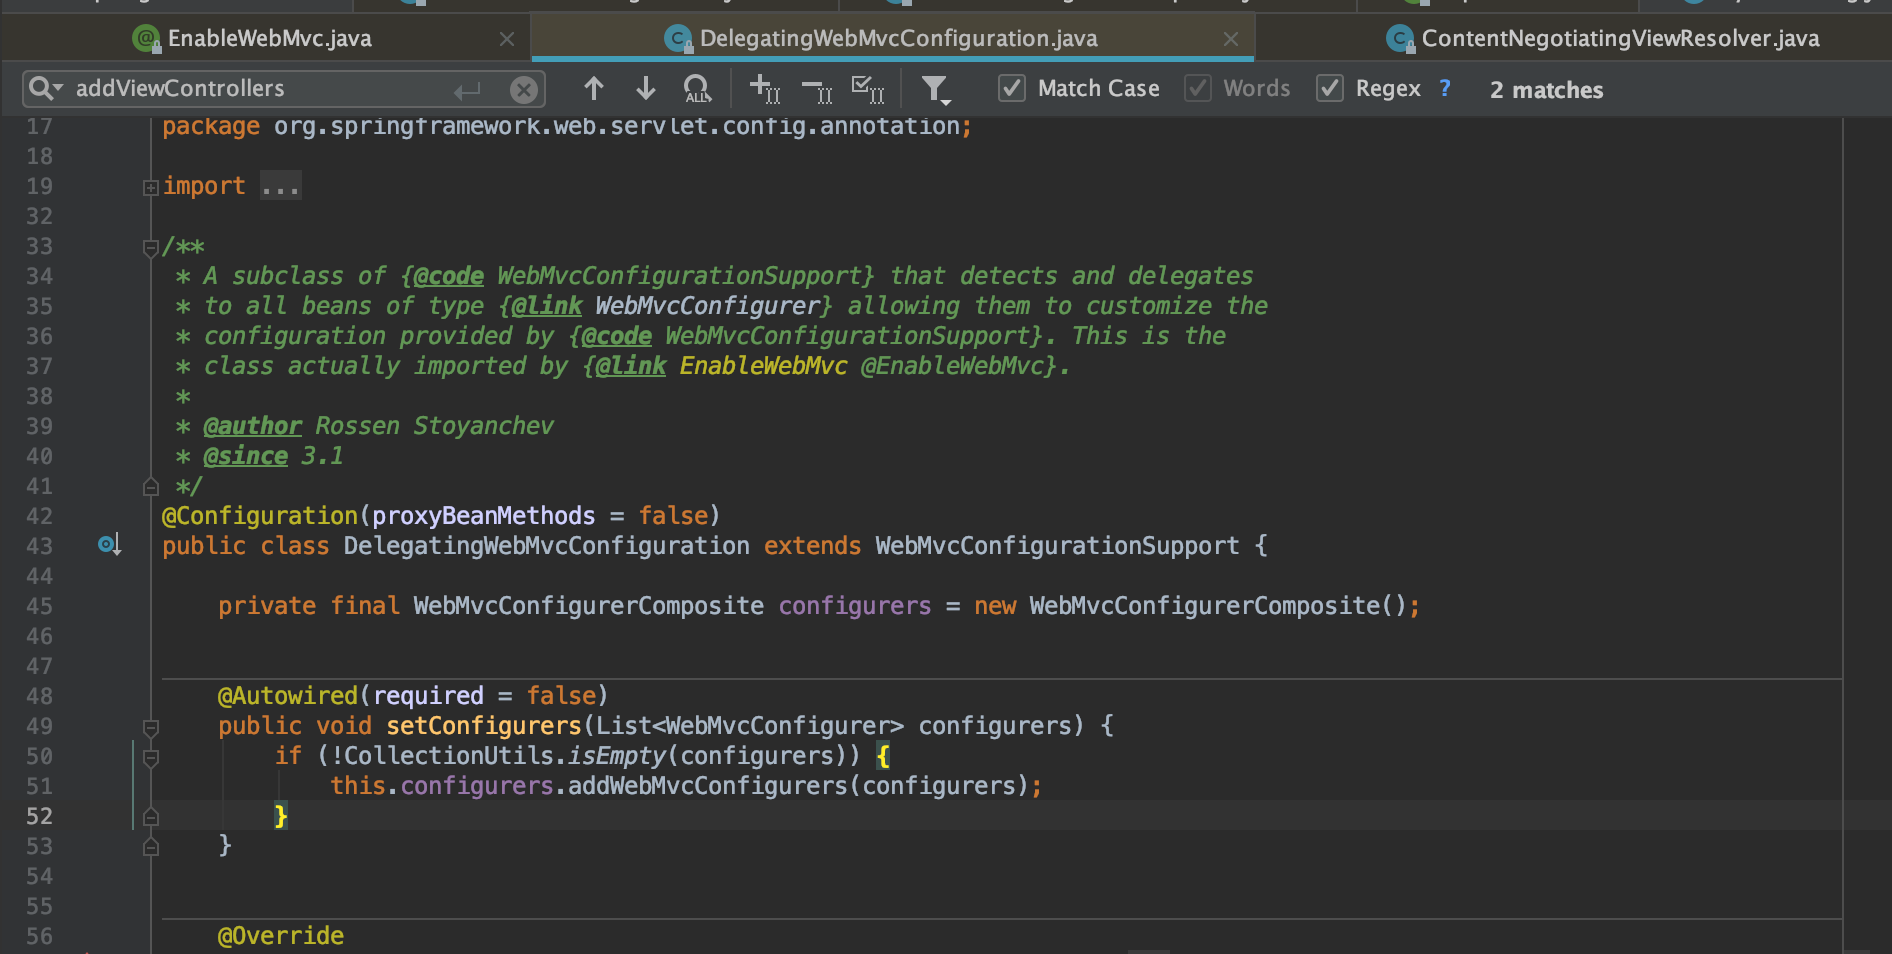
Task: Collapse the Javadoc comment at line 33
Action: [151, 247]
